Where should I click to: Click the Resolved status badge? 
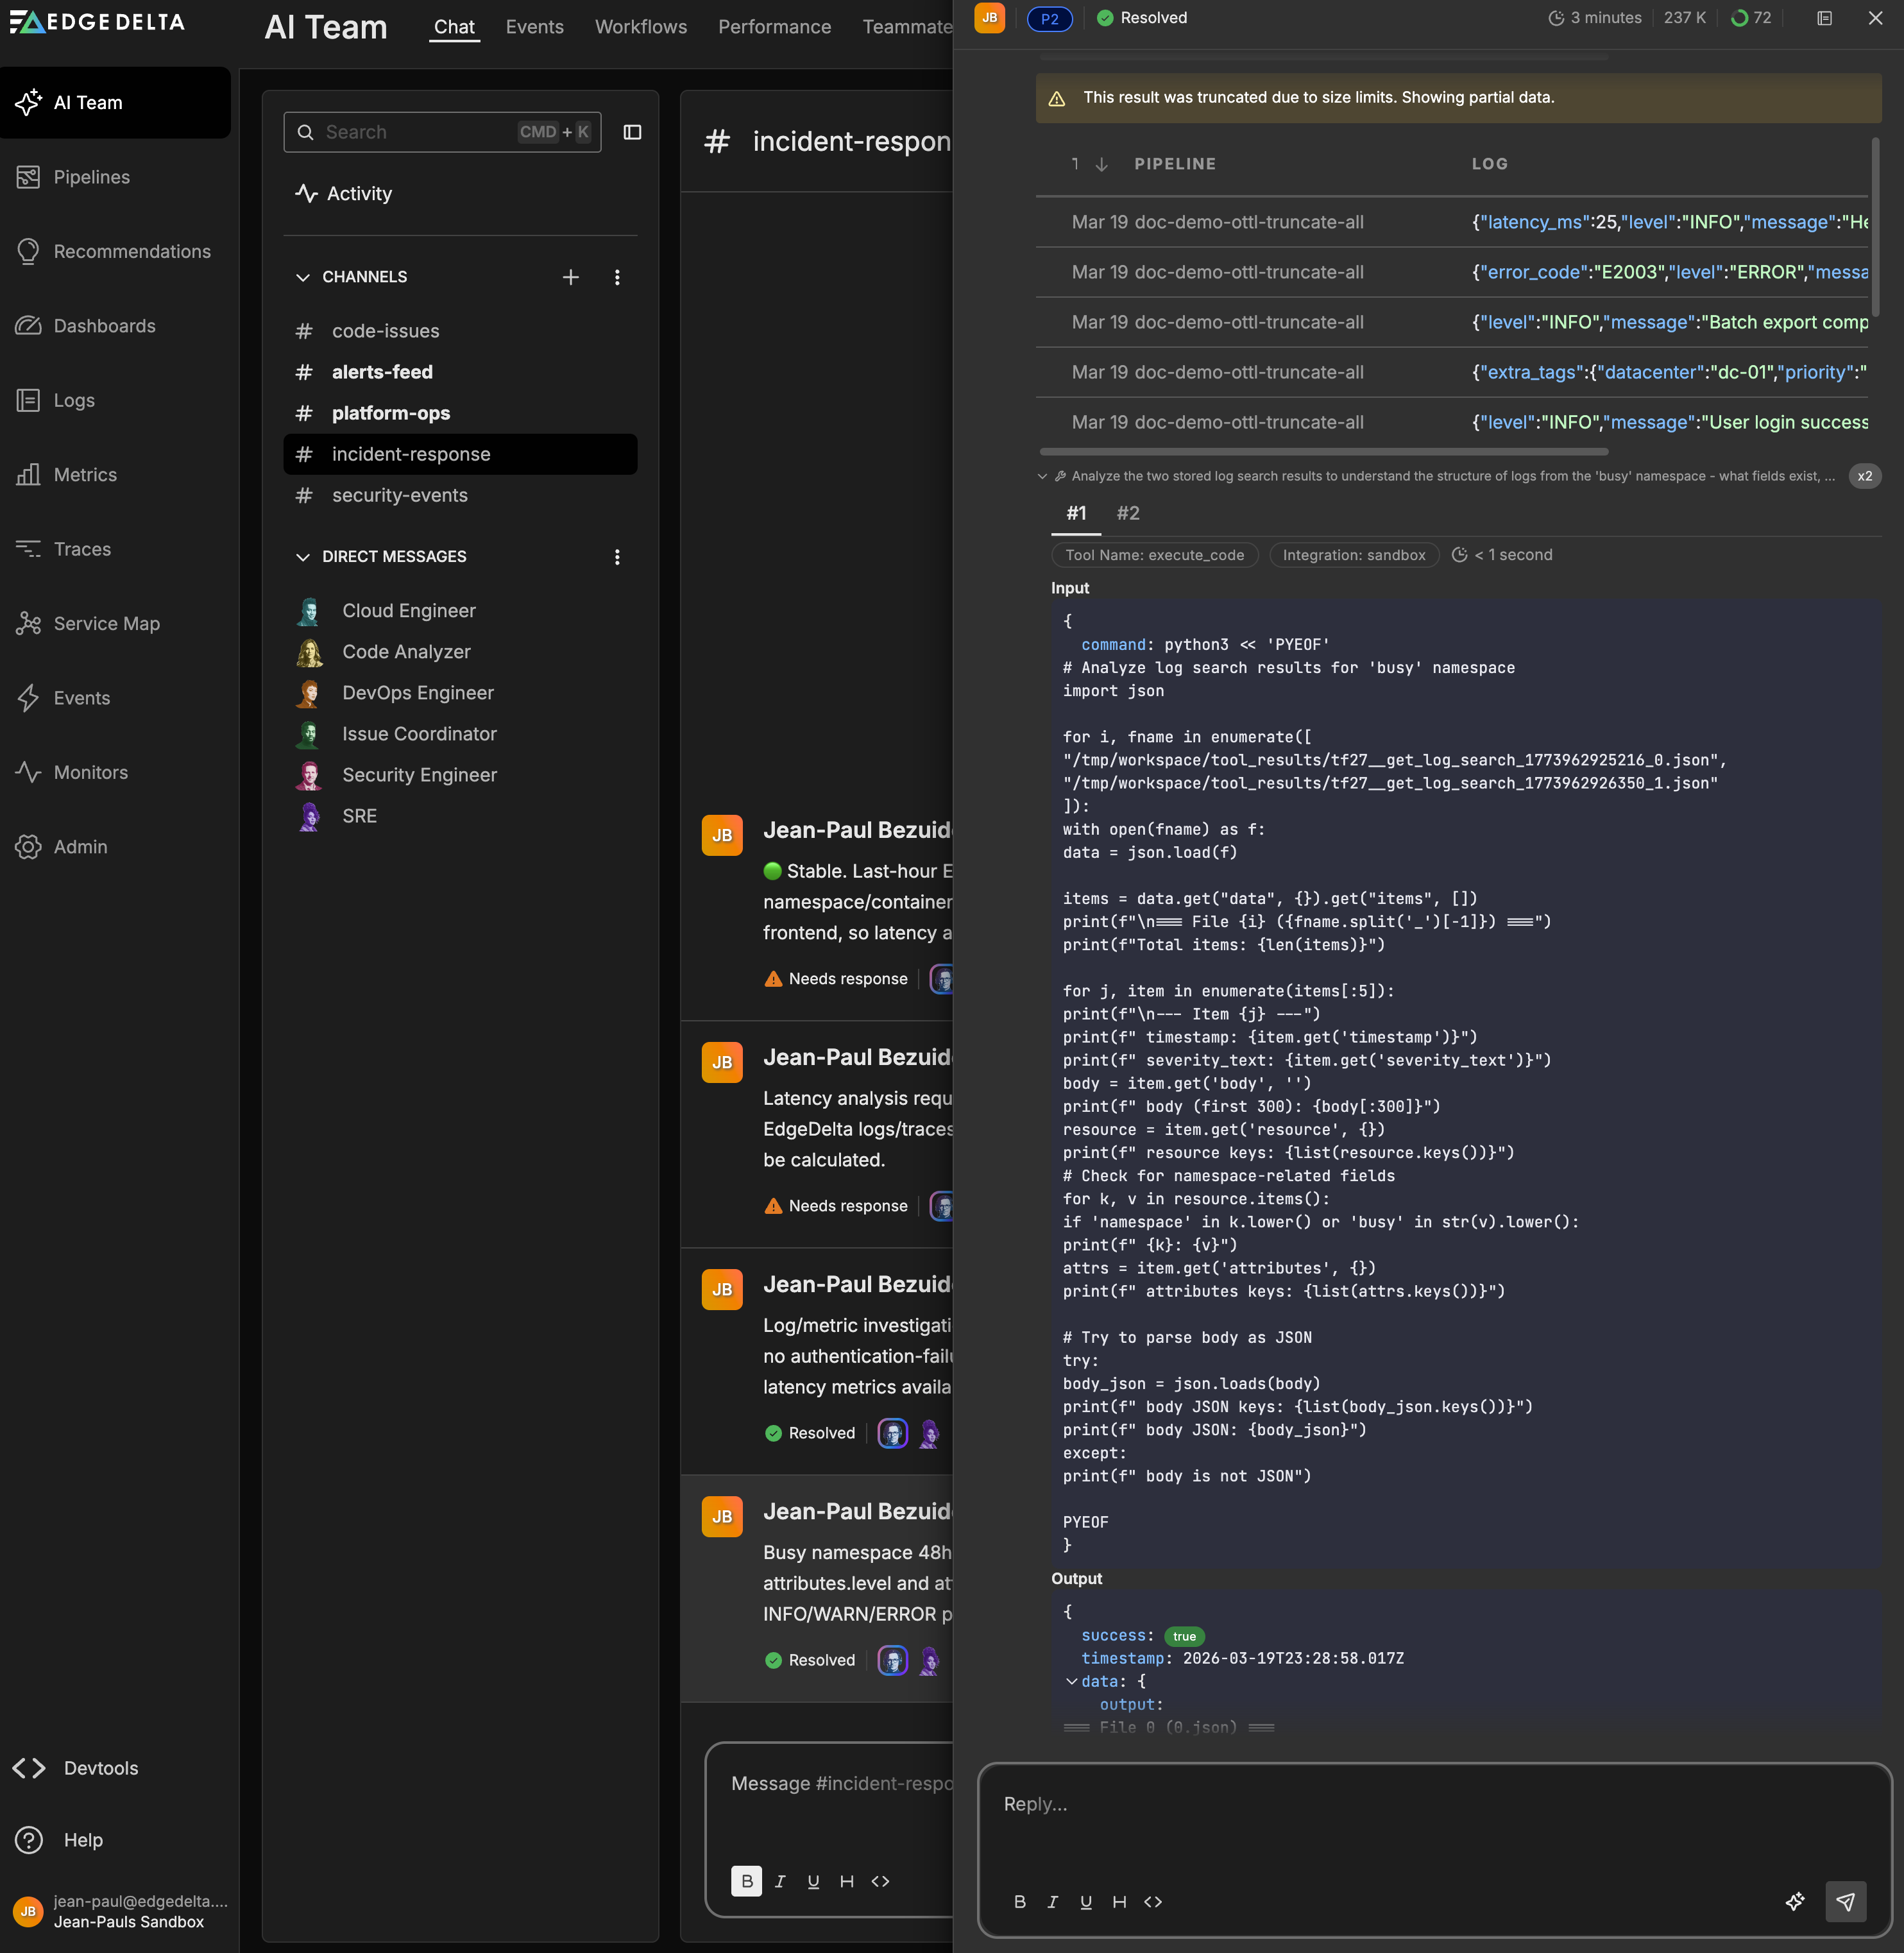click(1141, 17)
